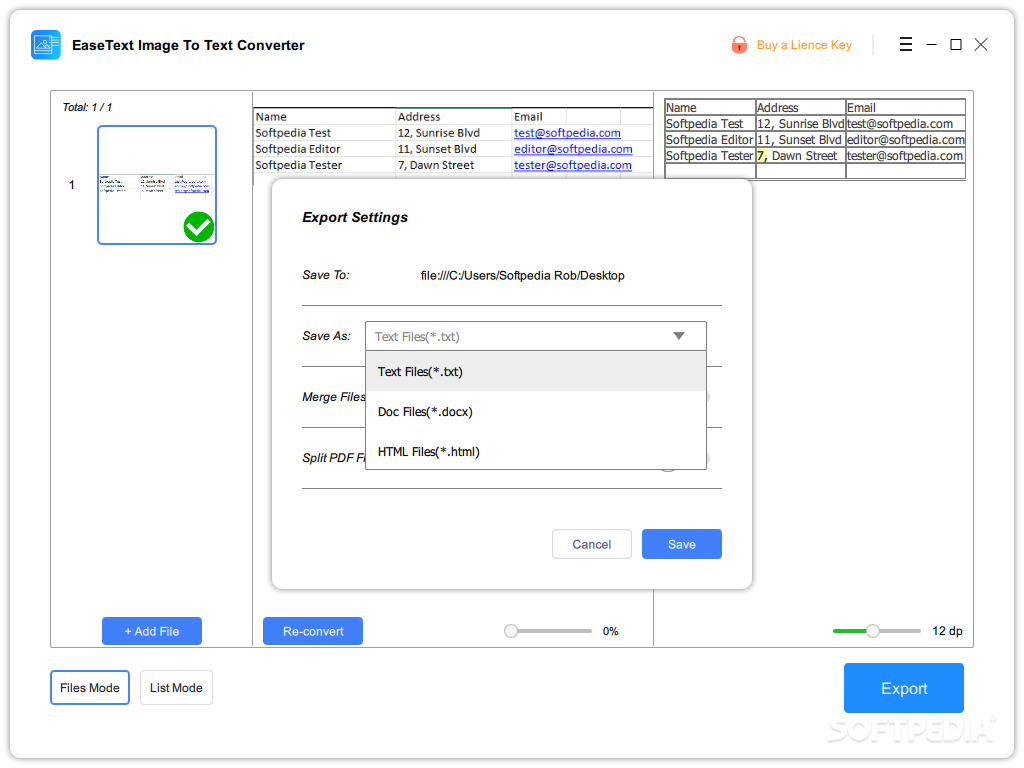This screenshot has height=768, width=1024.
Task: Click the lock icon beside Buy a Licence Key
Action: 739,45
